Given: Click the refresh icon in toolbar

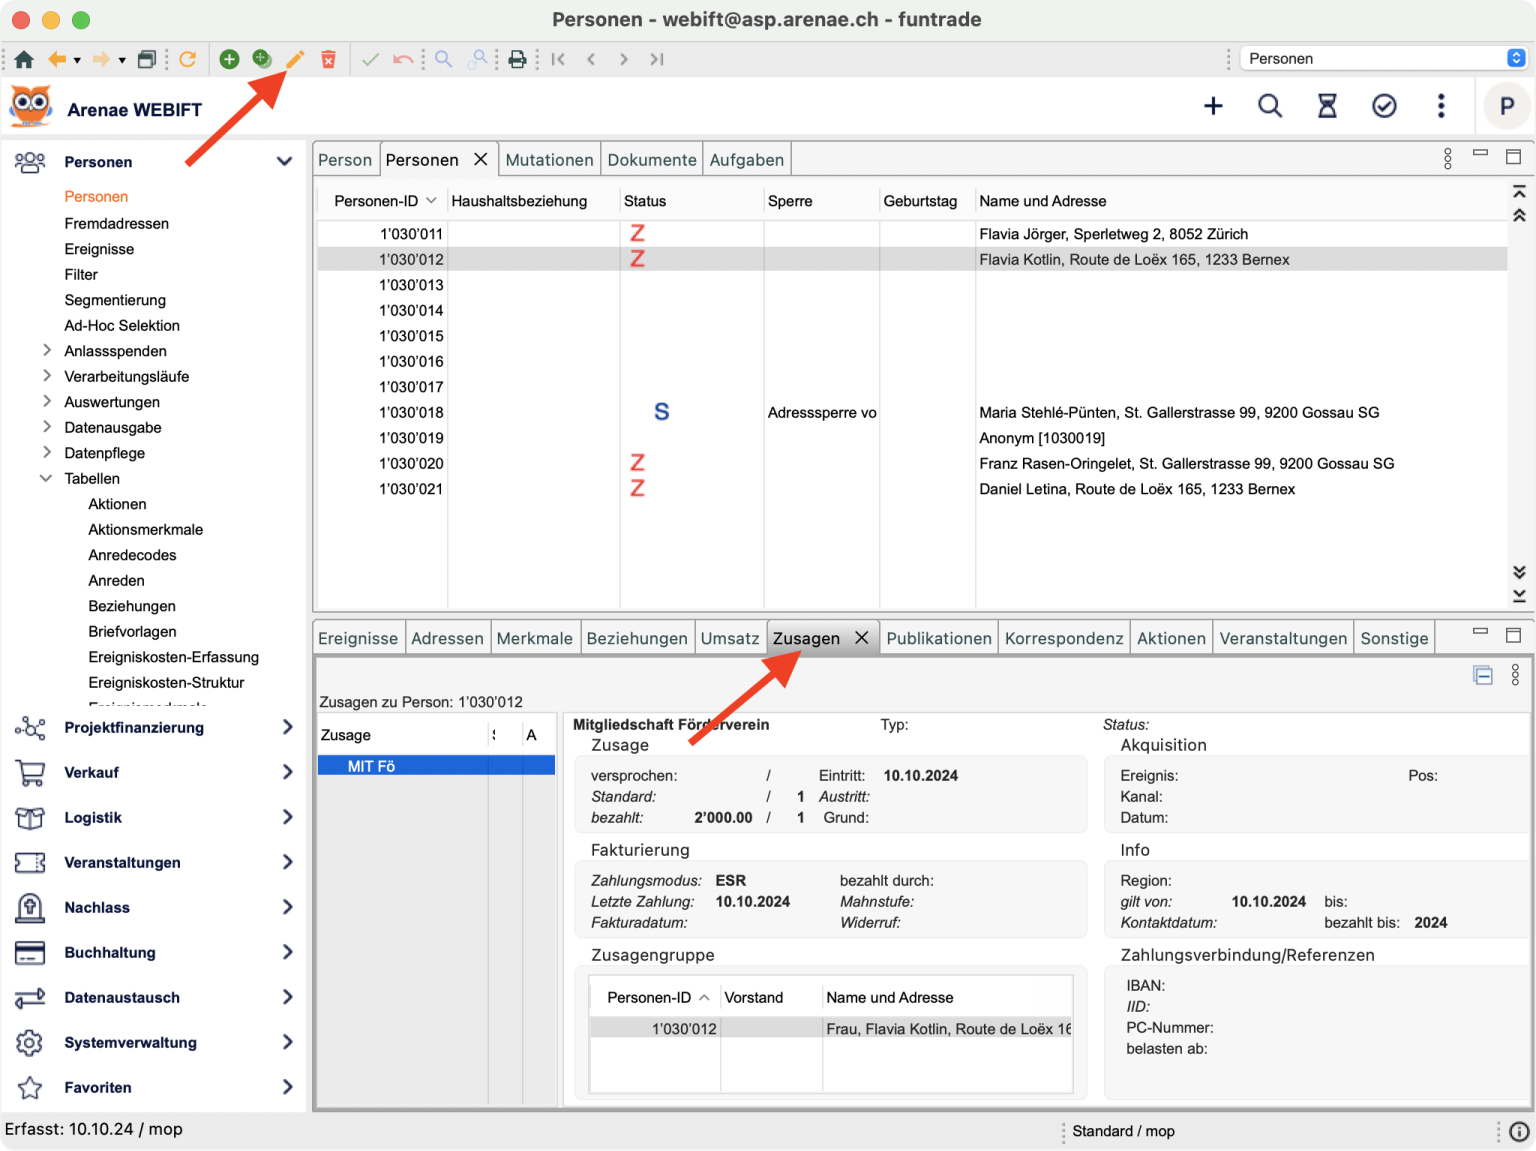Looking at the screenshot, I should pyautogui.click(x=187, y=59).
